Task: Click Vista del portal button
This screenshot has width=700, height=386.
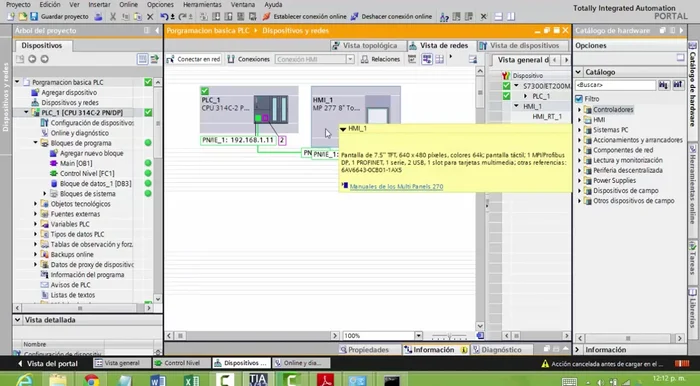Action: [x=48, y=364]
